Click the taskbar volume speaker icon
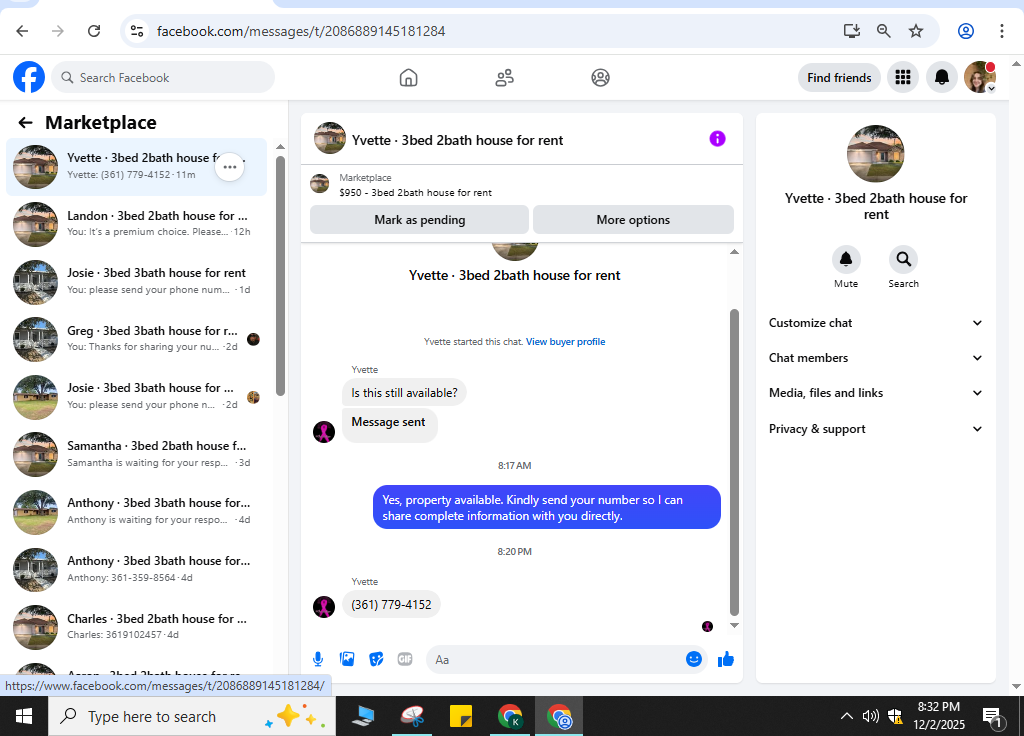1024x736 pixels. tap(870, 716)
